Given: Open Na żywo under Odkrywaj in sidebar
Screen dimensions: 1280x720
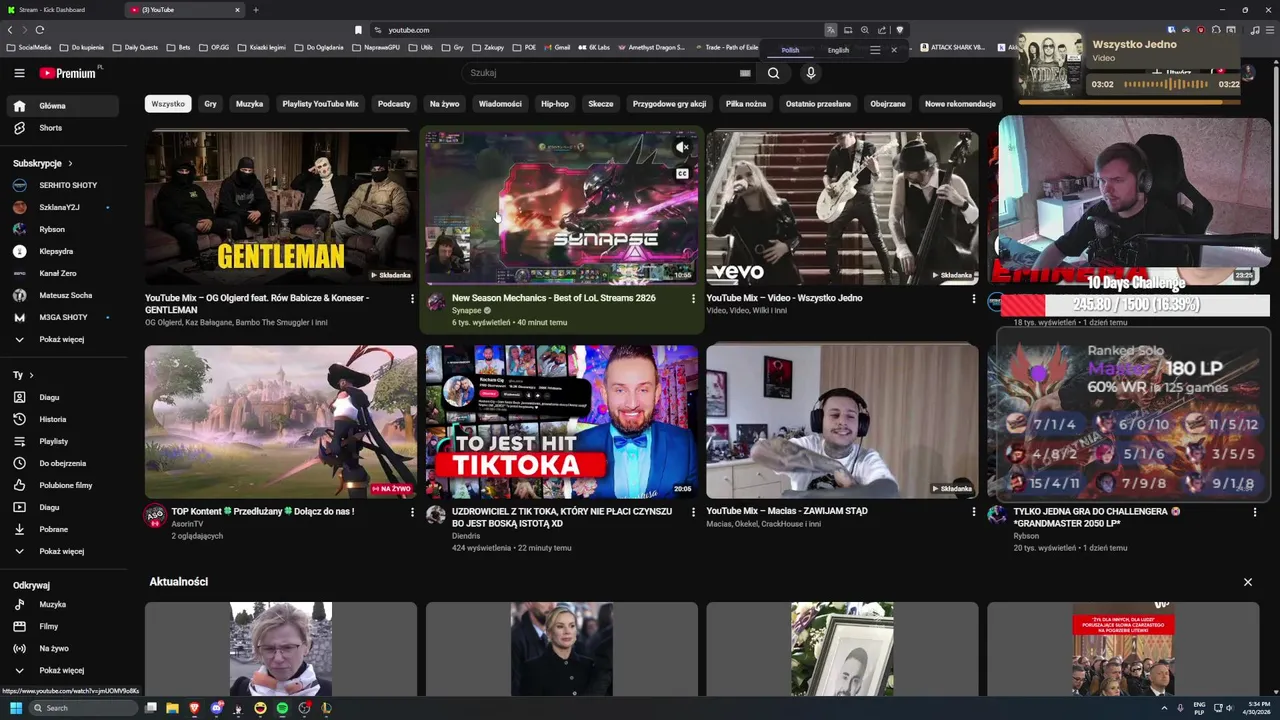Looking at the screenshot, I should 62,648.
